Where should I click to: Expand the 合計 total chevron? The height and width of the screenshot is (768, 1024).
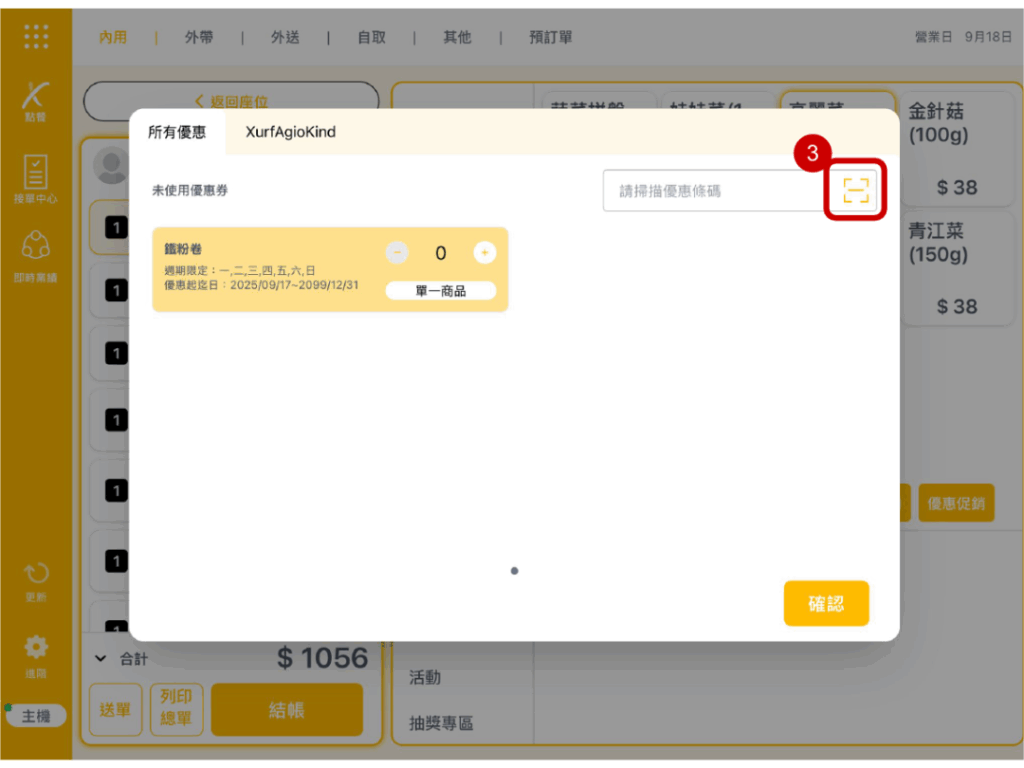[100, 658]
